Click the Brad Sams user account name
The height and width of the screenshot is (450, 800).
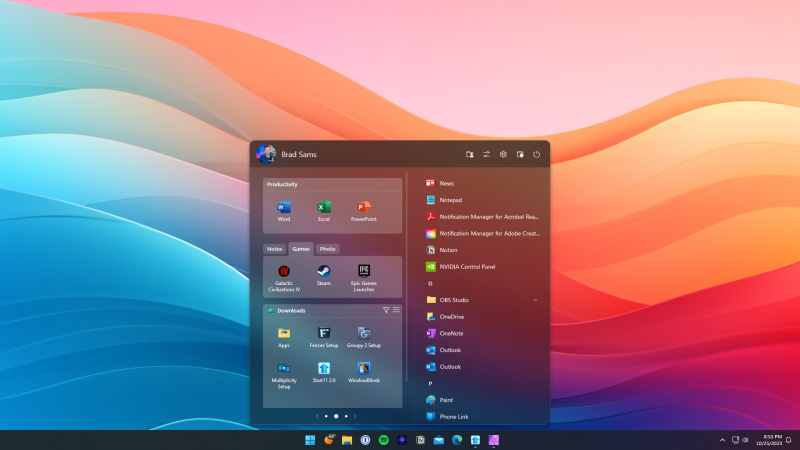pyautogui.click(x=299, y=155)
